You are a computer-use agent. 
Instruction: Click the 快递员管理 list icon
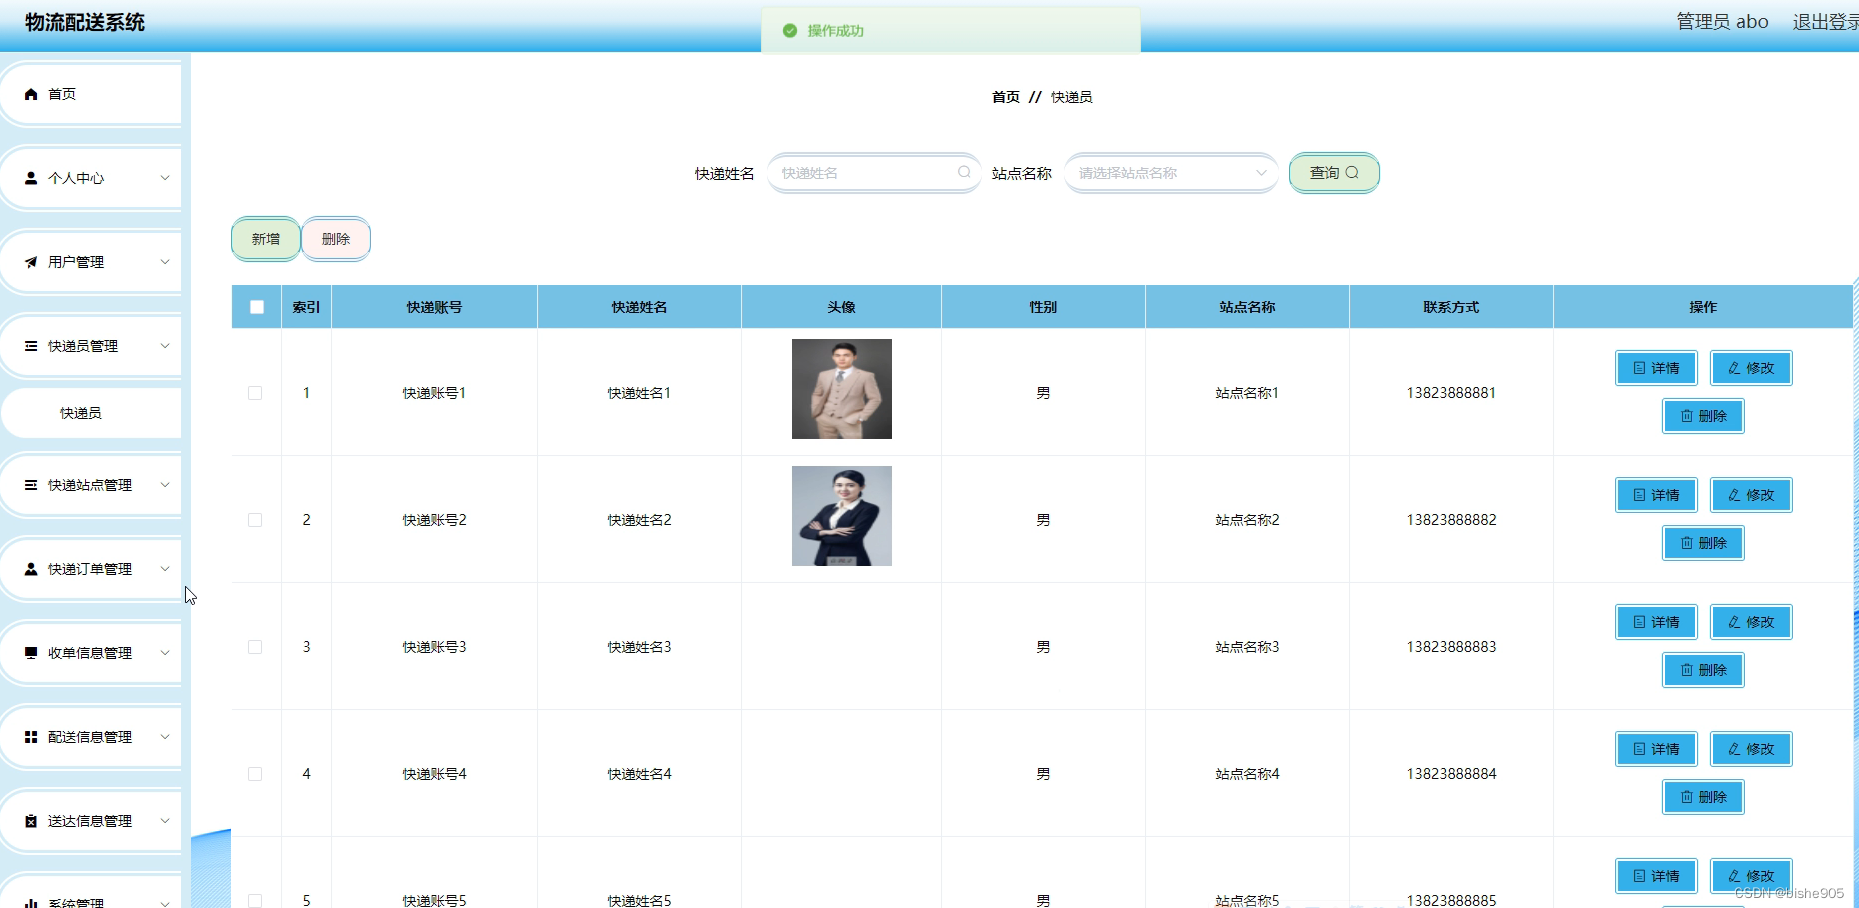coord(30,345)
